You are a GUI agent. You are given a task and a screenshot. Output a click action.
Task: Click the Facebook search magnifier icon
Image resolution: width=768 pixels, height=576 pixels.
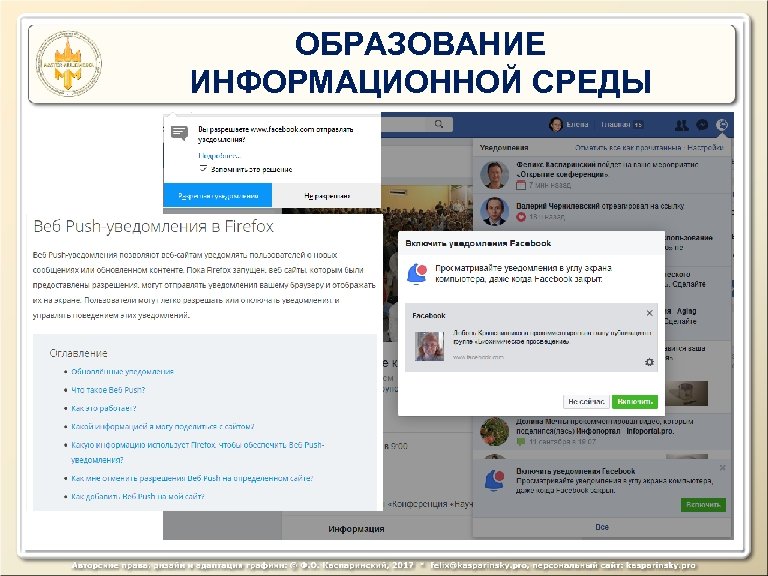coord(439,124)
